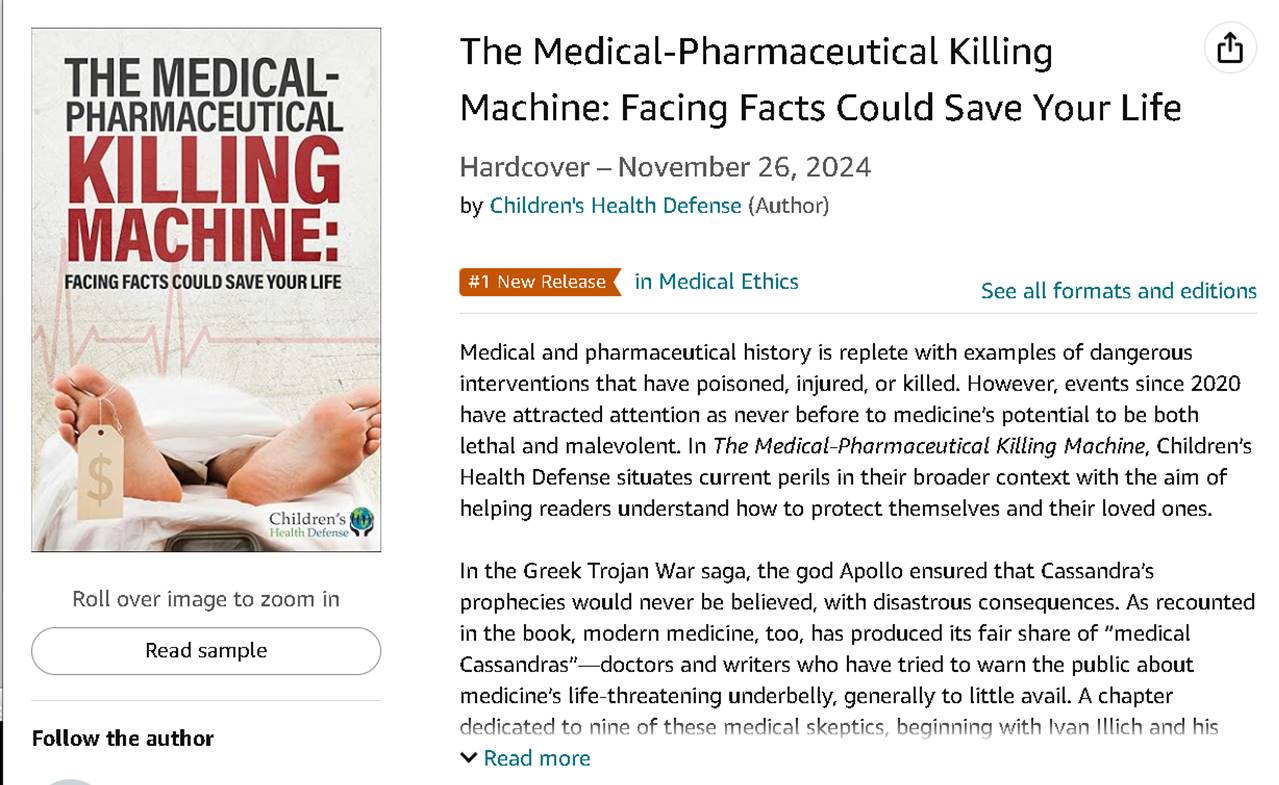Viewport: 1279px width, 785px height.
Task: Click the "(Author)" label beside author name
Action: [789, 206]
